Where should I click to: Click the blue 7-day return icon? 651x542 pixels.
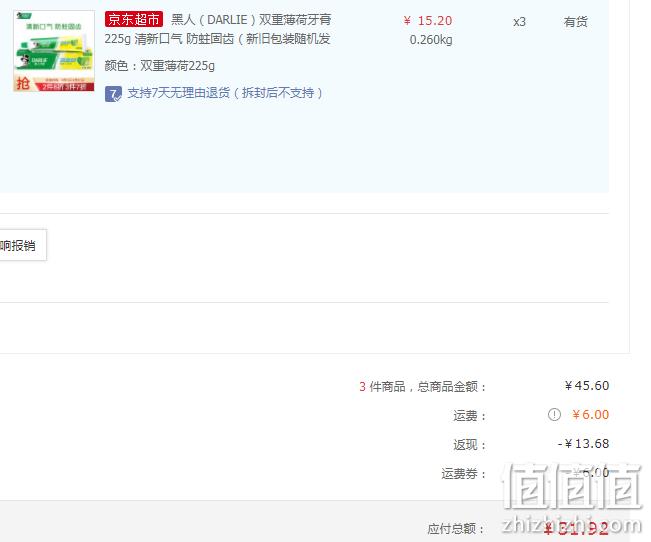click(x=113, y=94)
